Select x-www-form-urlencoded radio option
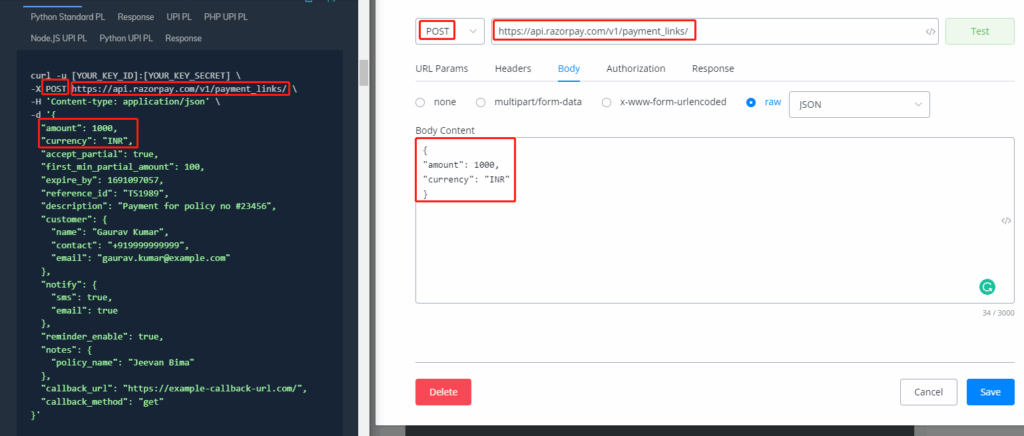The height and width of the screenshot is (436, 1024). coord(606,102)
